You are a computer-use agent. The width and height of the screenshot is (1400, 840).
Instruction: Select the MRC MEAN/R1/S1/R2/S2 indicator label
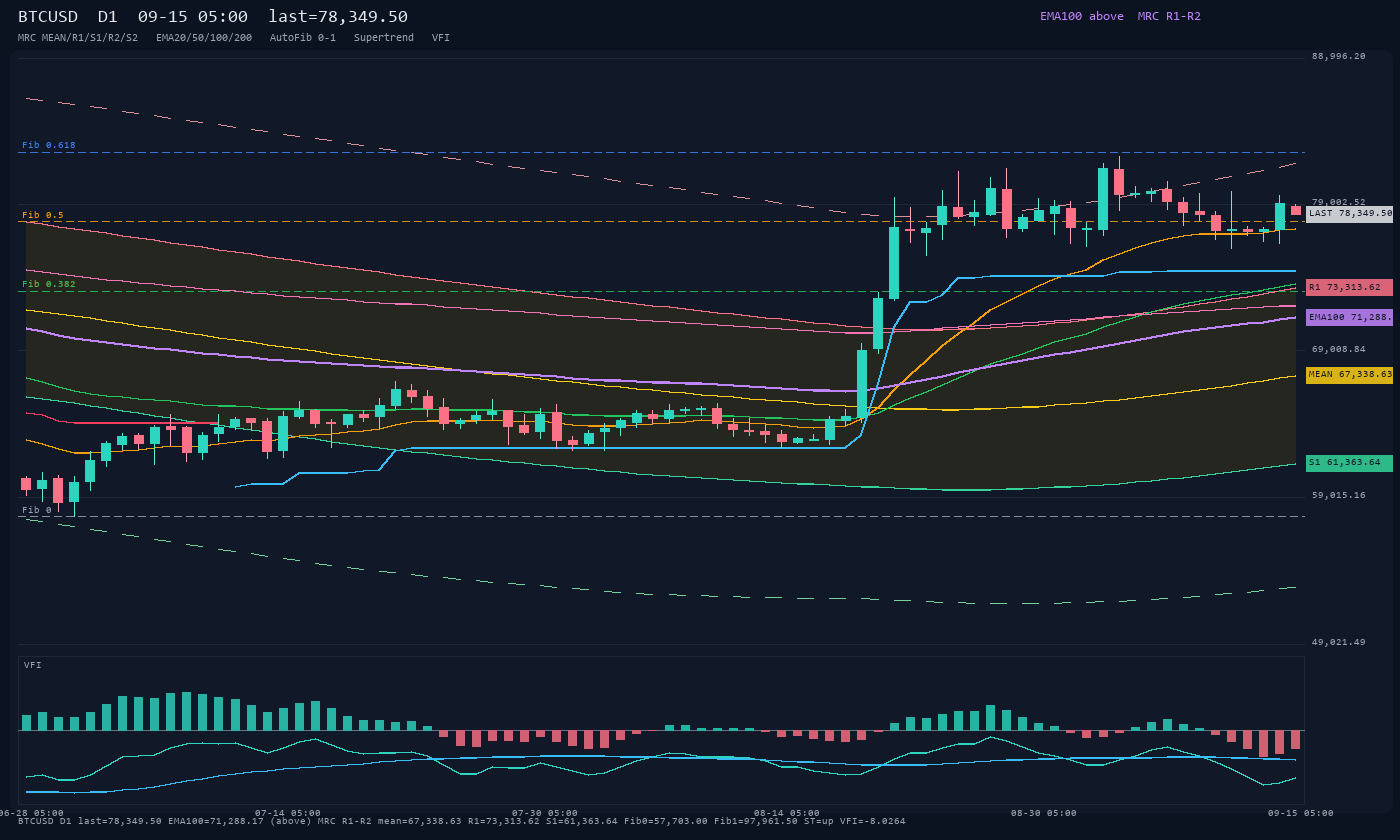click(78, 38)
